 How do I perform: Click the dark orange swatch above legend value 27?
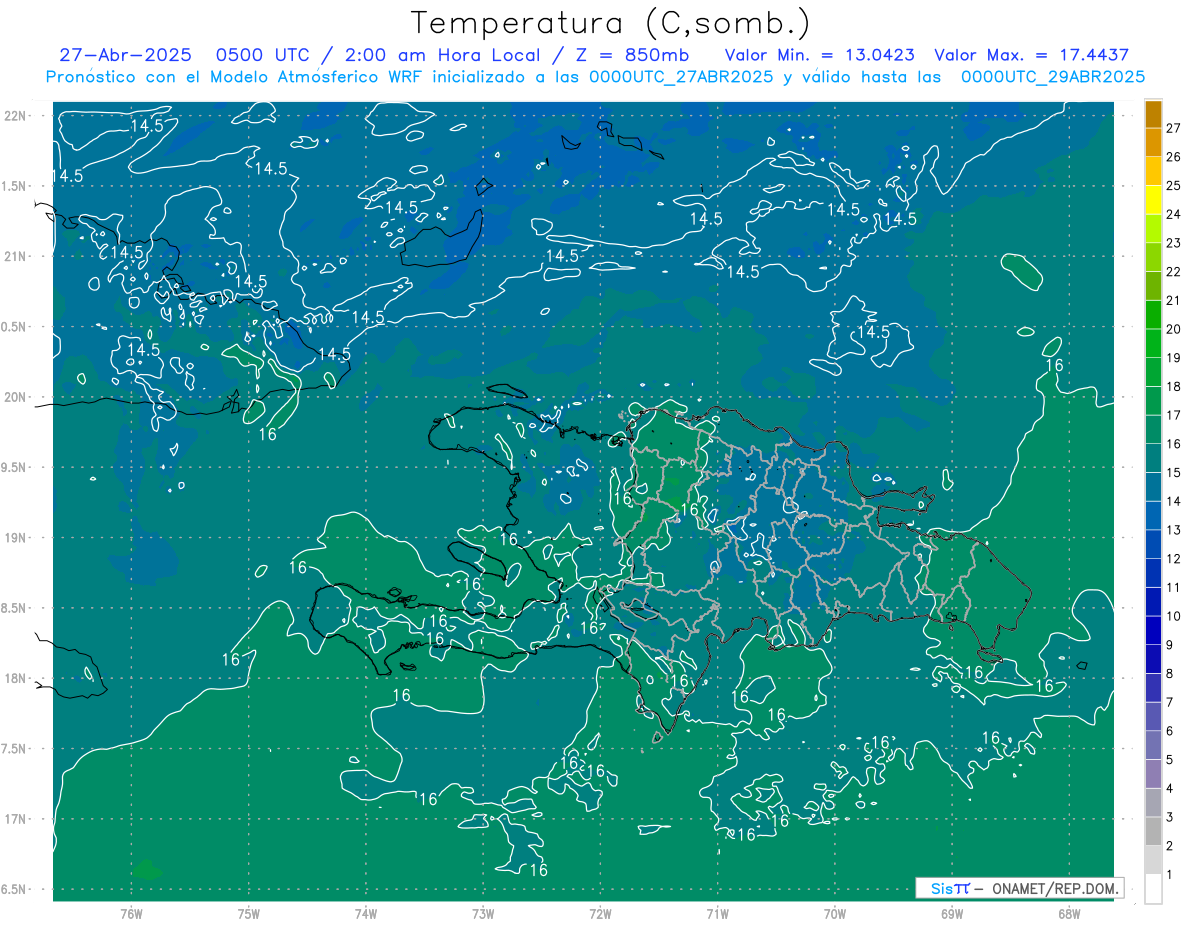(x=1153, y=114)
